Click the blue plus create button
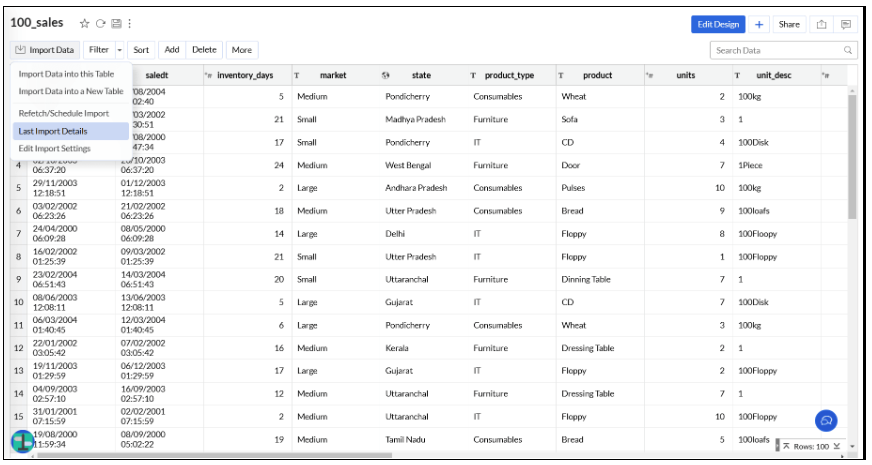872x465 pixels. tap(759, 24)
